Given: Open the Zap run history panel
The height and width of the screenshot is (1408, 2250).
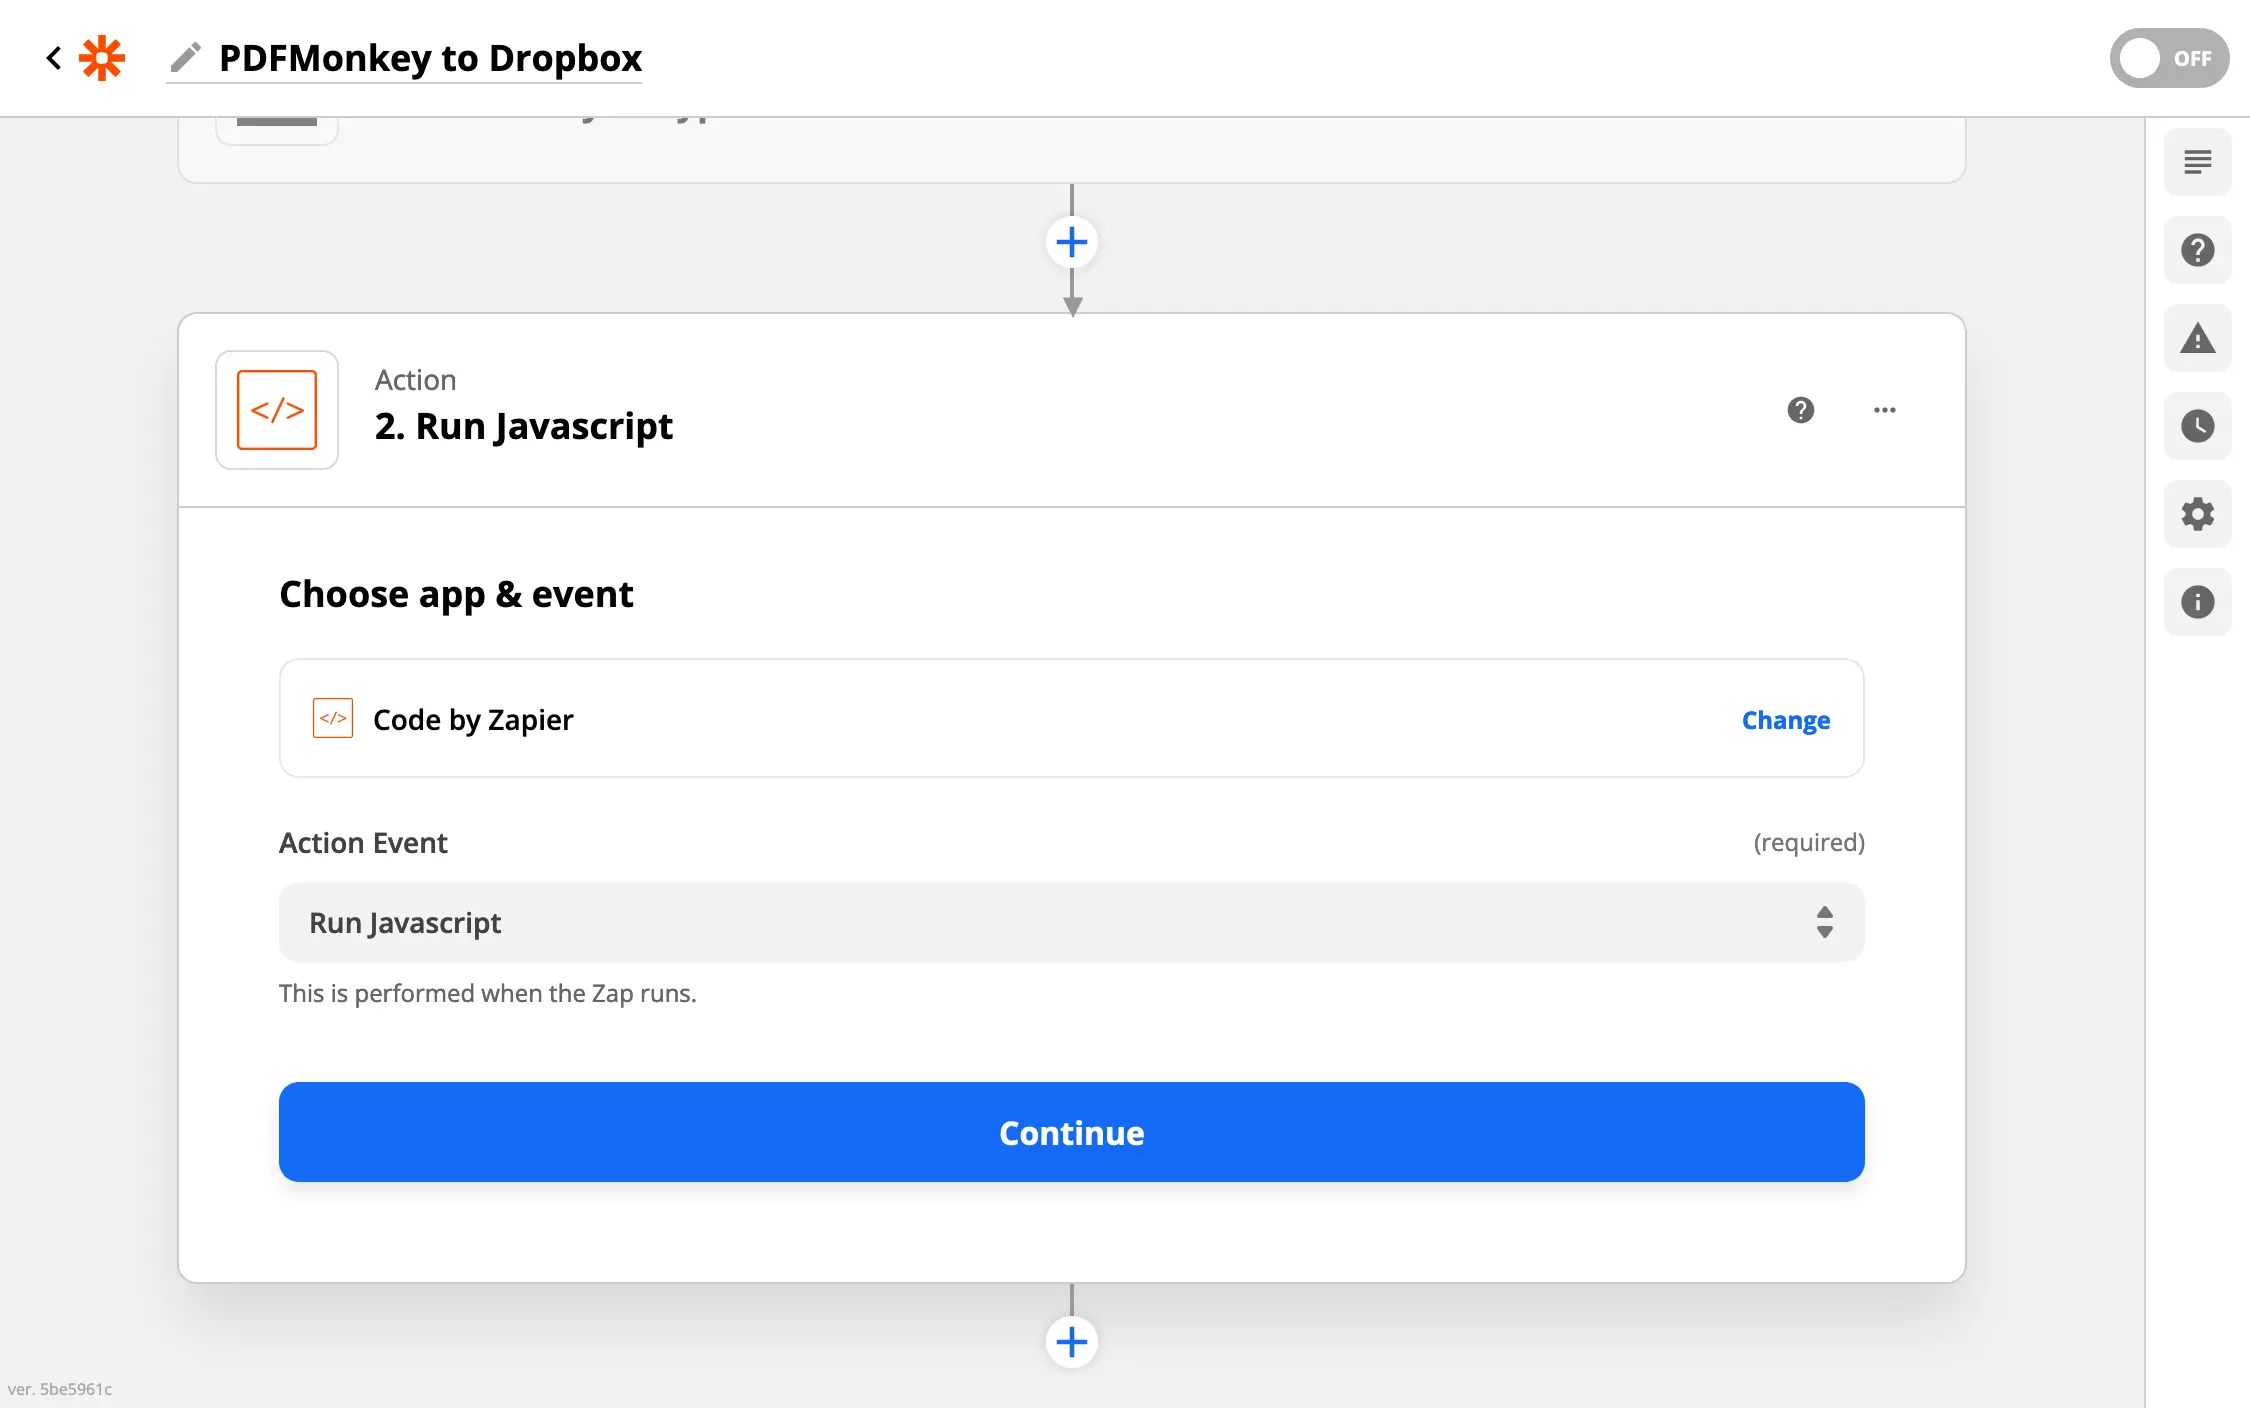Looking at the screenshot, I should point(2197,426).
